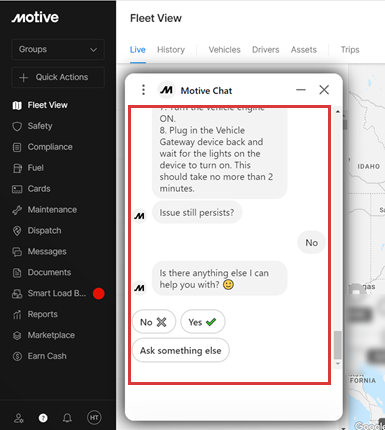The height and width of the screenshot is (430, 385).
Task: Click the Fuel pump icon
Action: (17, 168)
